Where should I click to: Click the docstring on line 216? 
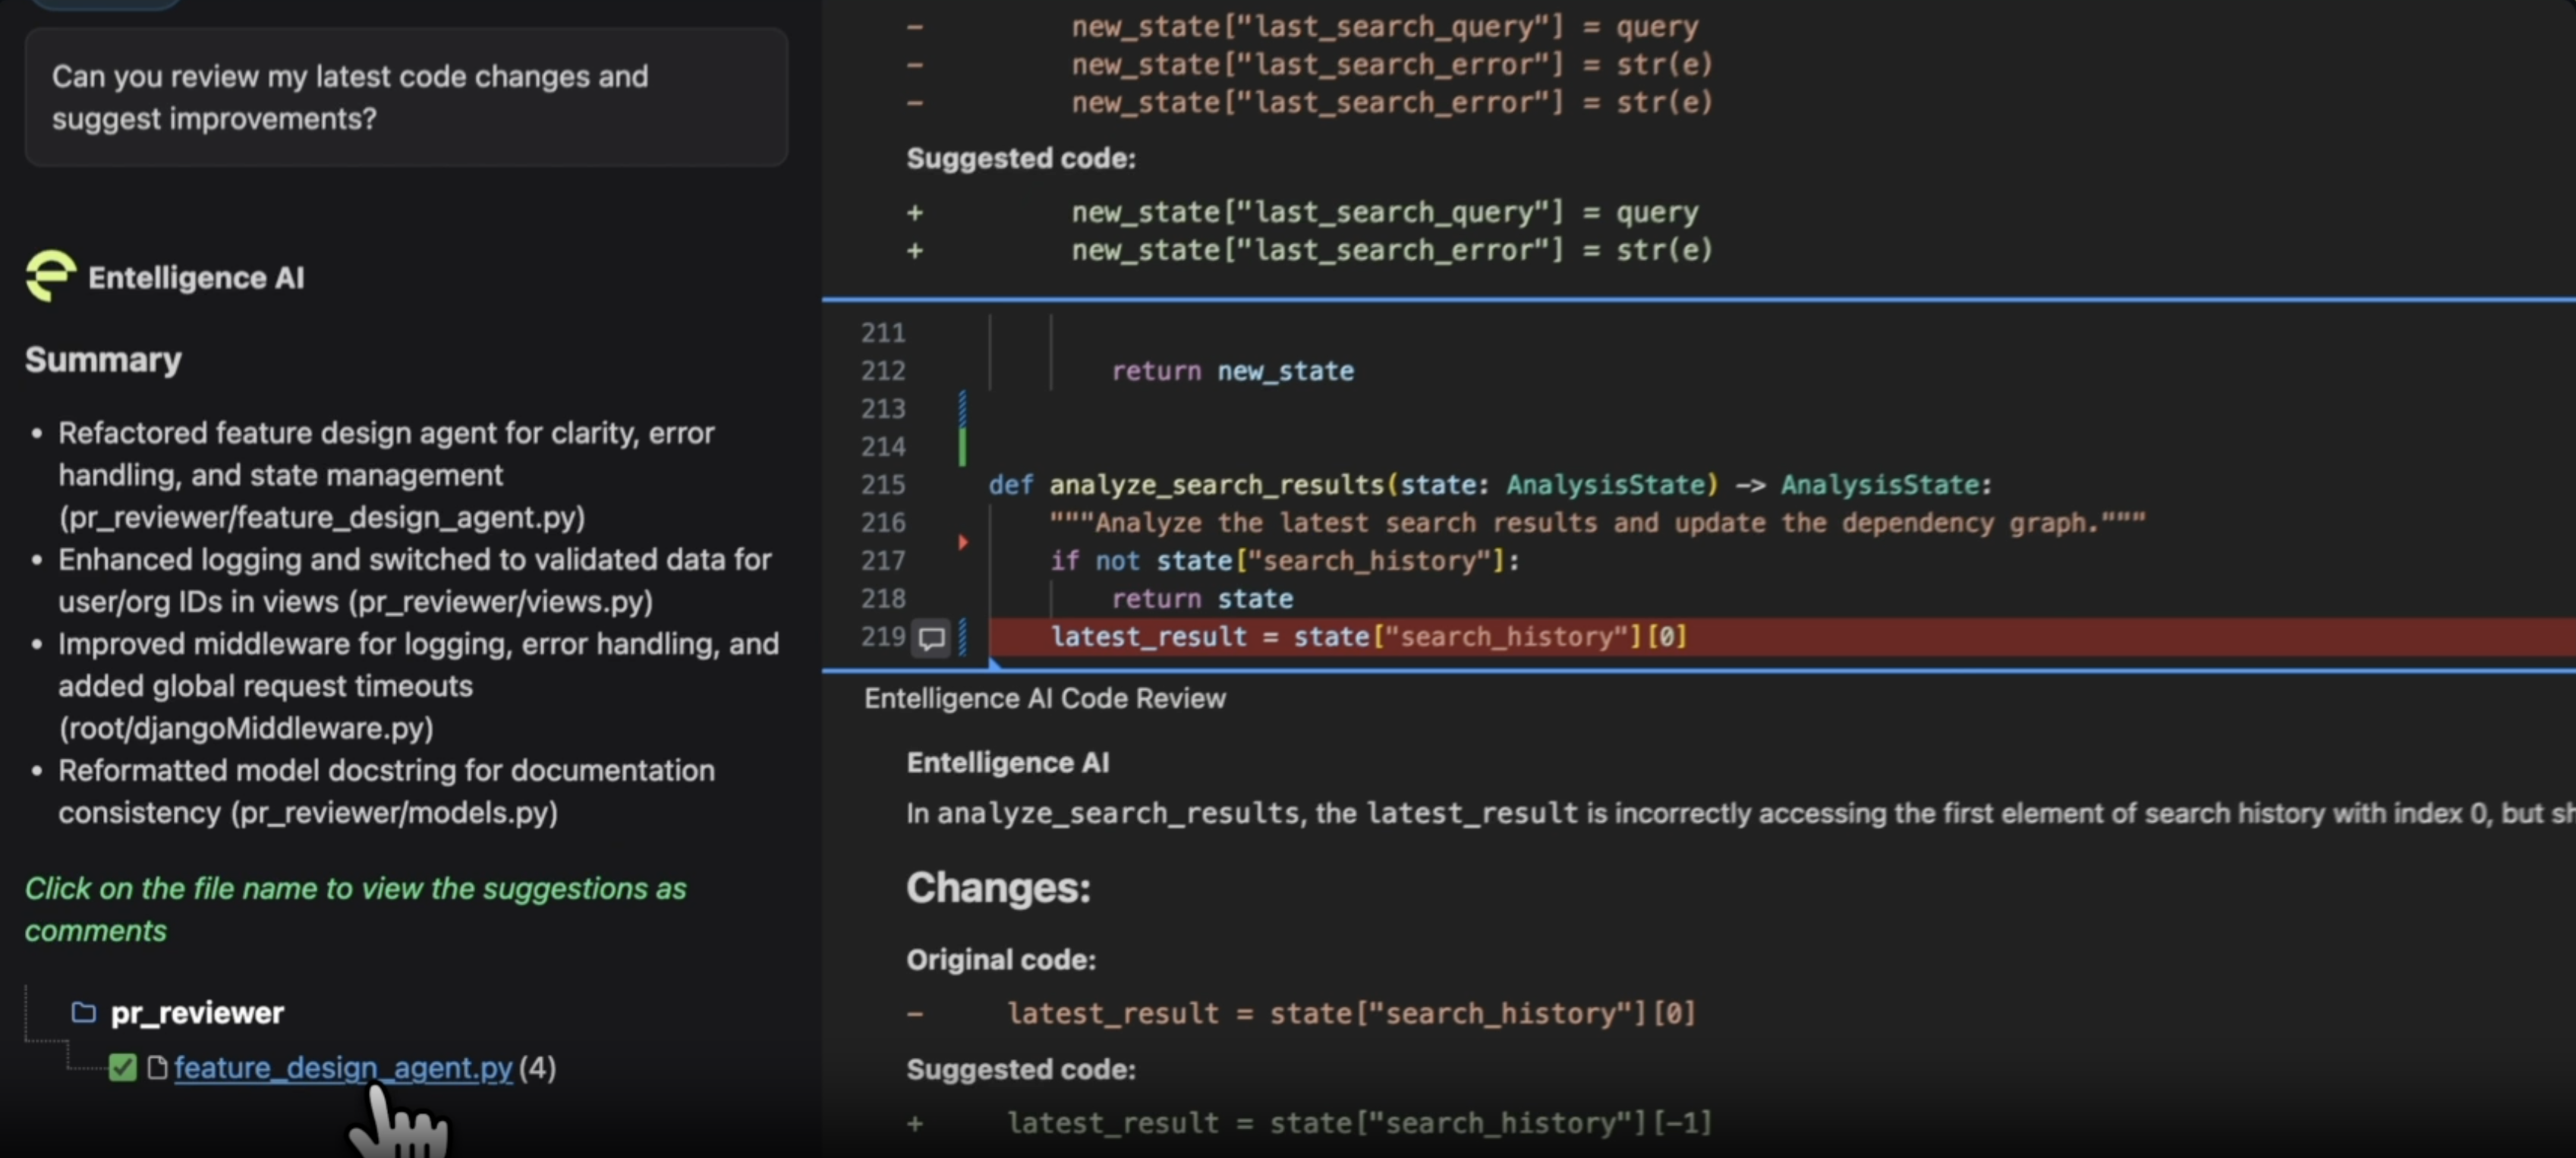[1597, 523]
